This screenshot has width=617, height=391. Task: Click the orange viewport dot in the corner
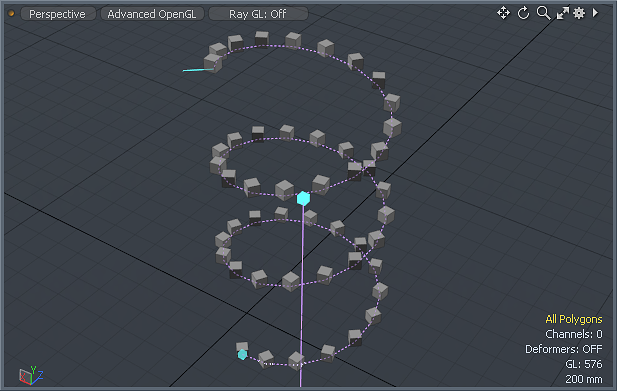(x=11, y=13)
